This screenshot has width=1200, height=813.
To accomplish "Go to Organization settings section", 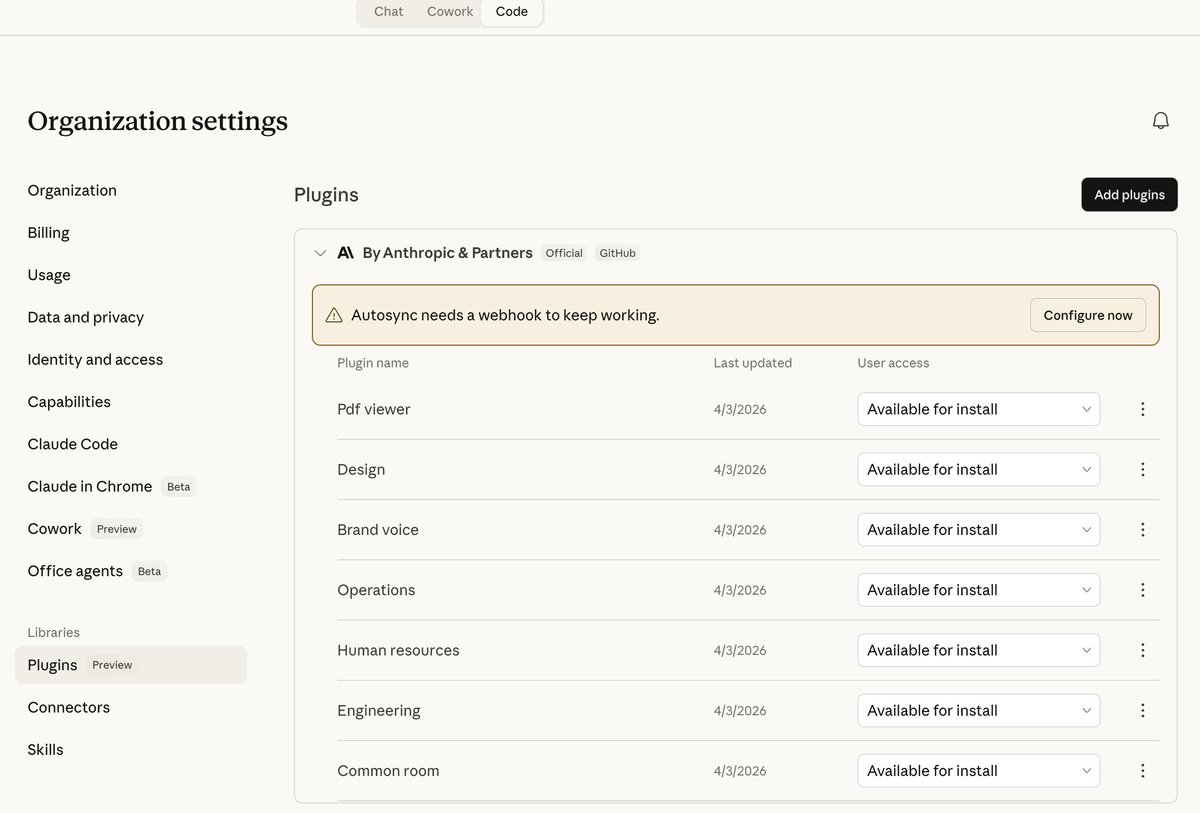I will (x=72, y=190).
